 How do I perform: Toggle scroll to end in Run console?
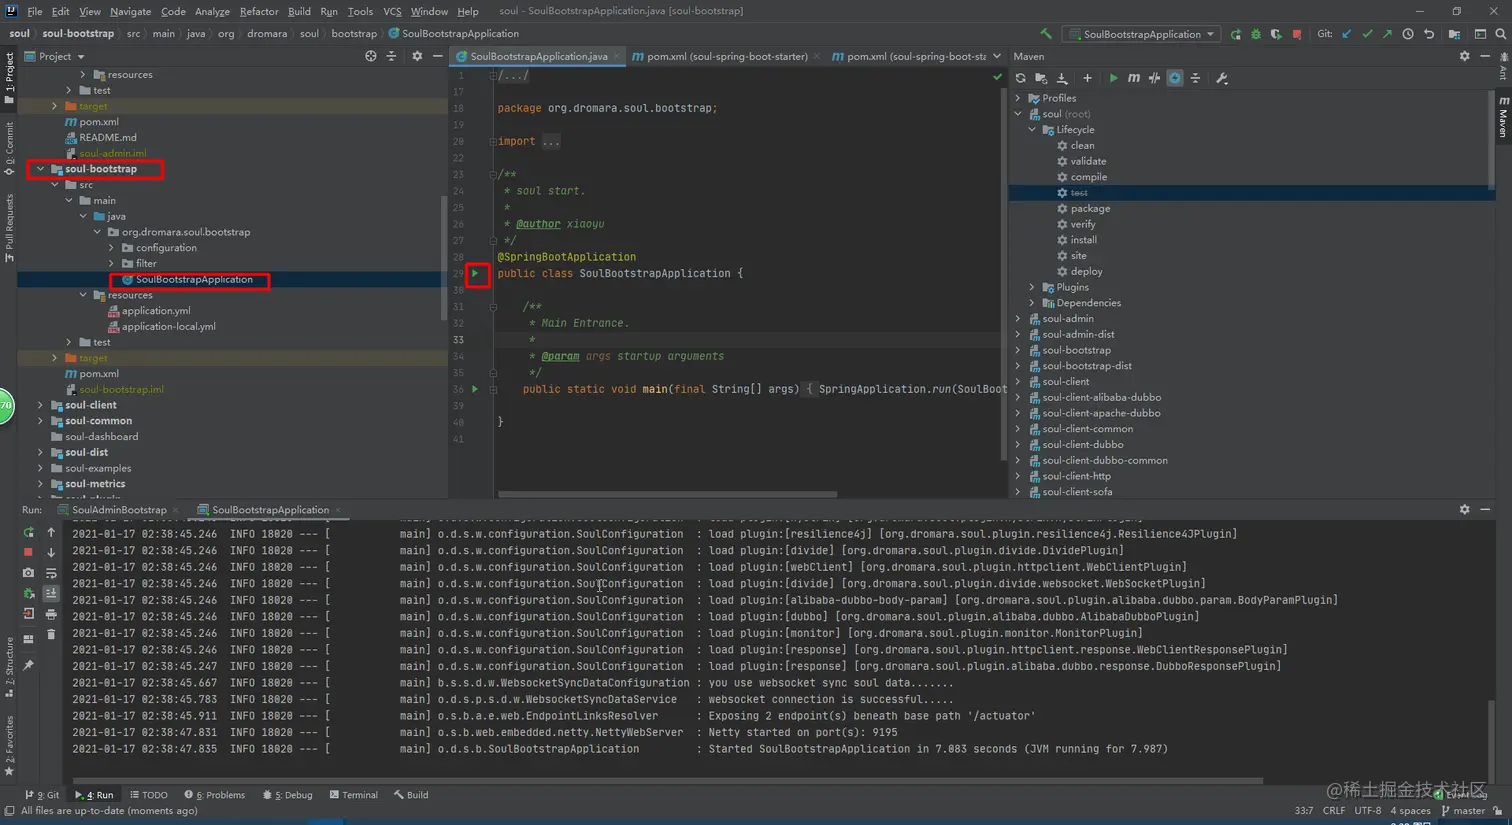click(51, 593)
